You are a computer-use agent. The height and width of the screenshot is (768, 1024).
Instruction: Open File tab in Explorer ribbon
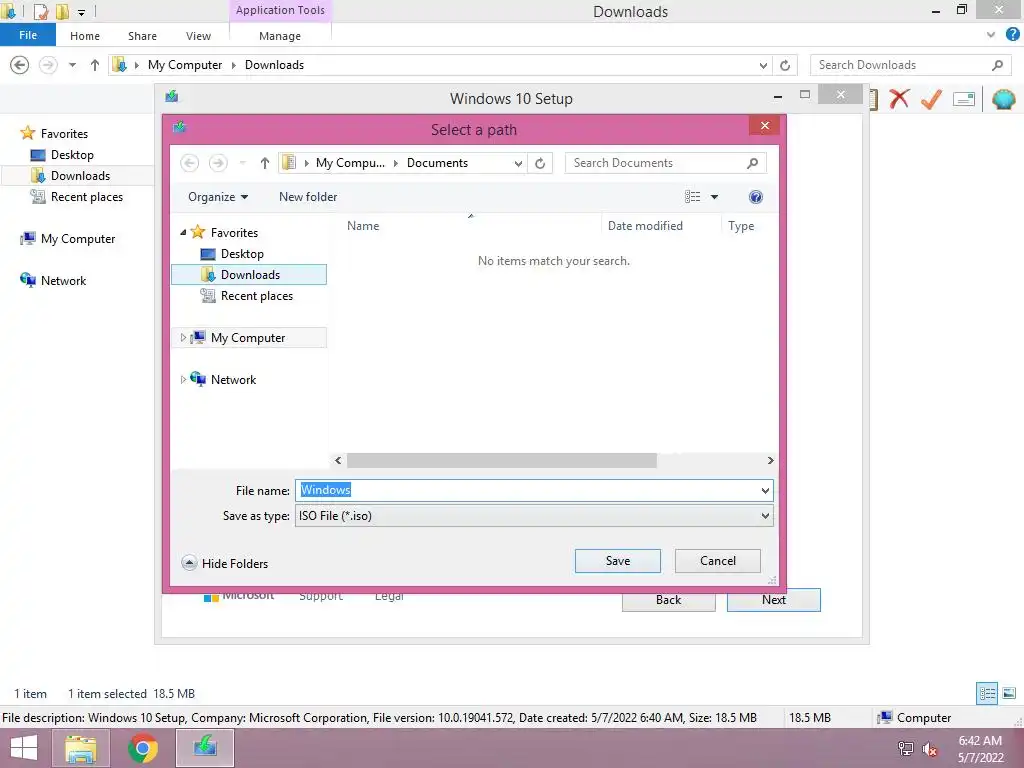pos(27,35)
